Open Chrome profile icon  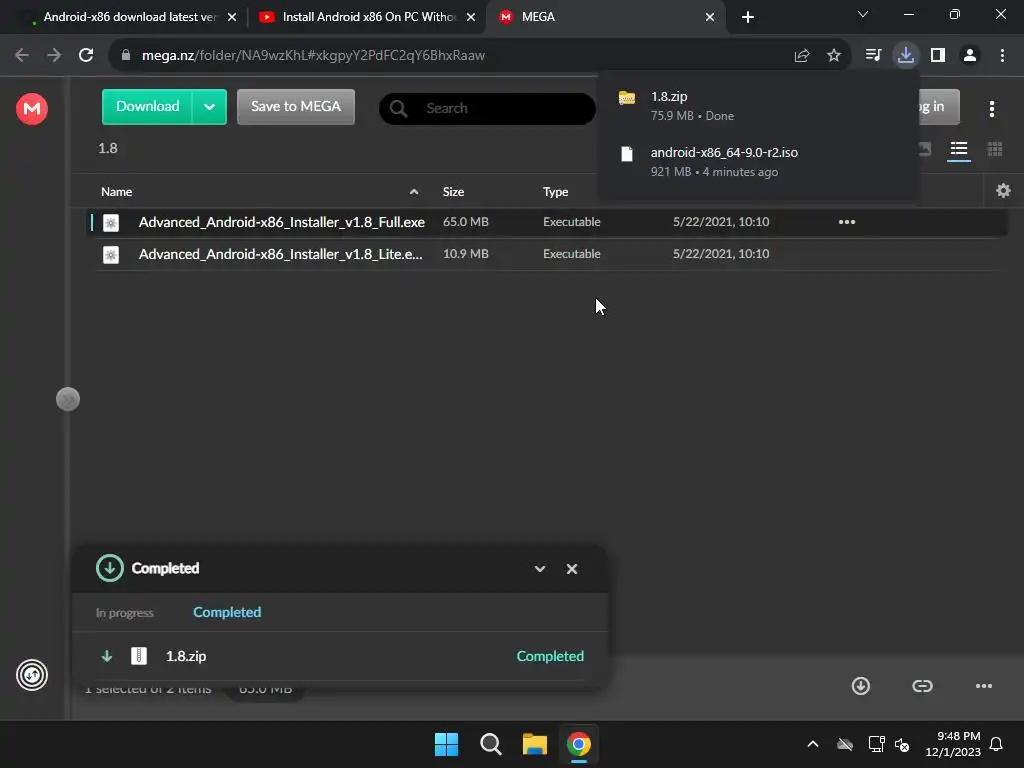click(970, 55)
